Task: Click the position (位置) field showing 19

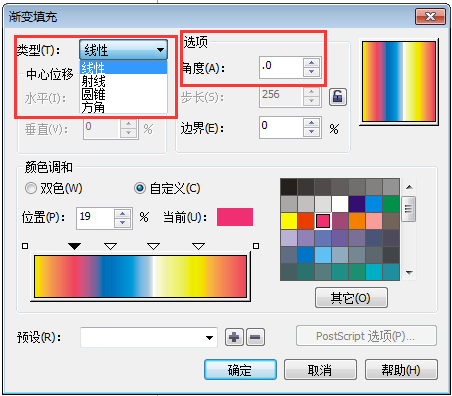Action: point(95,219)
